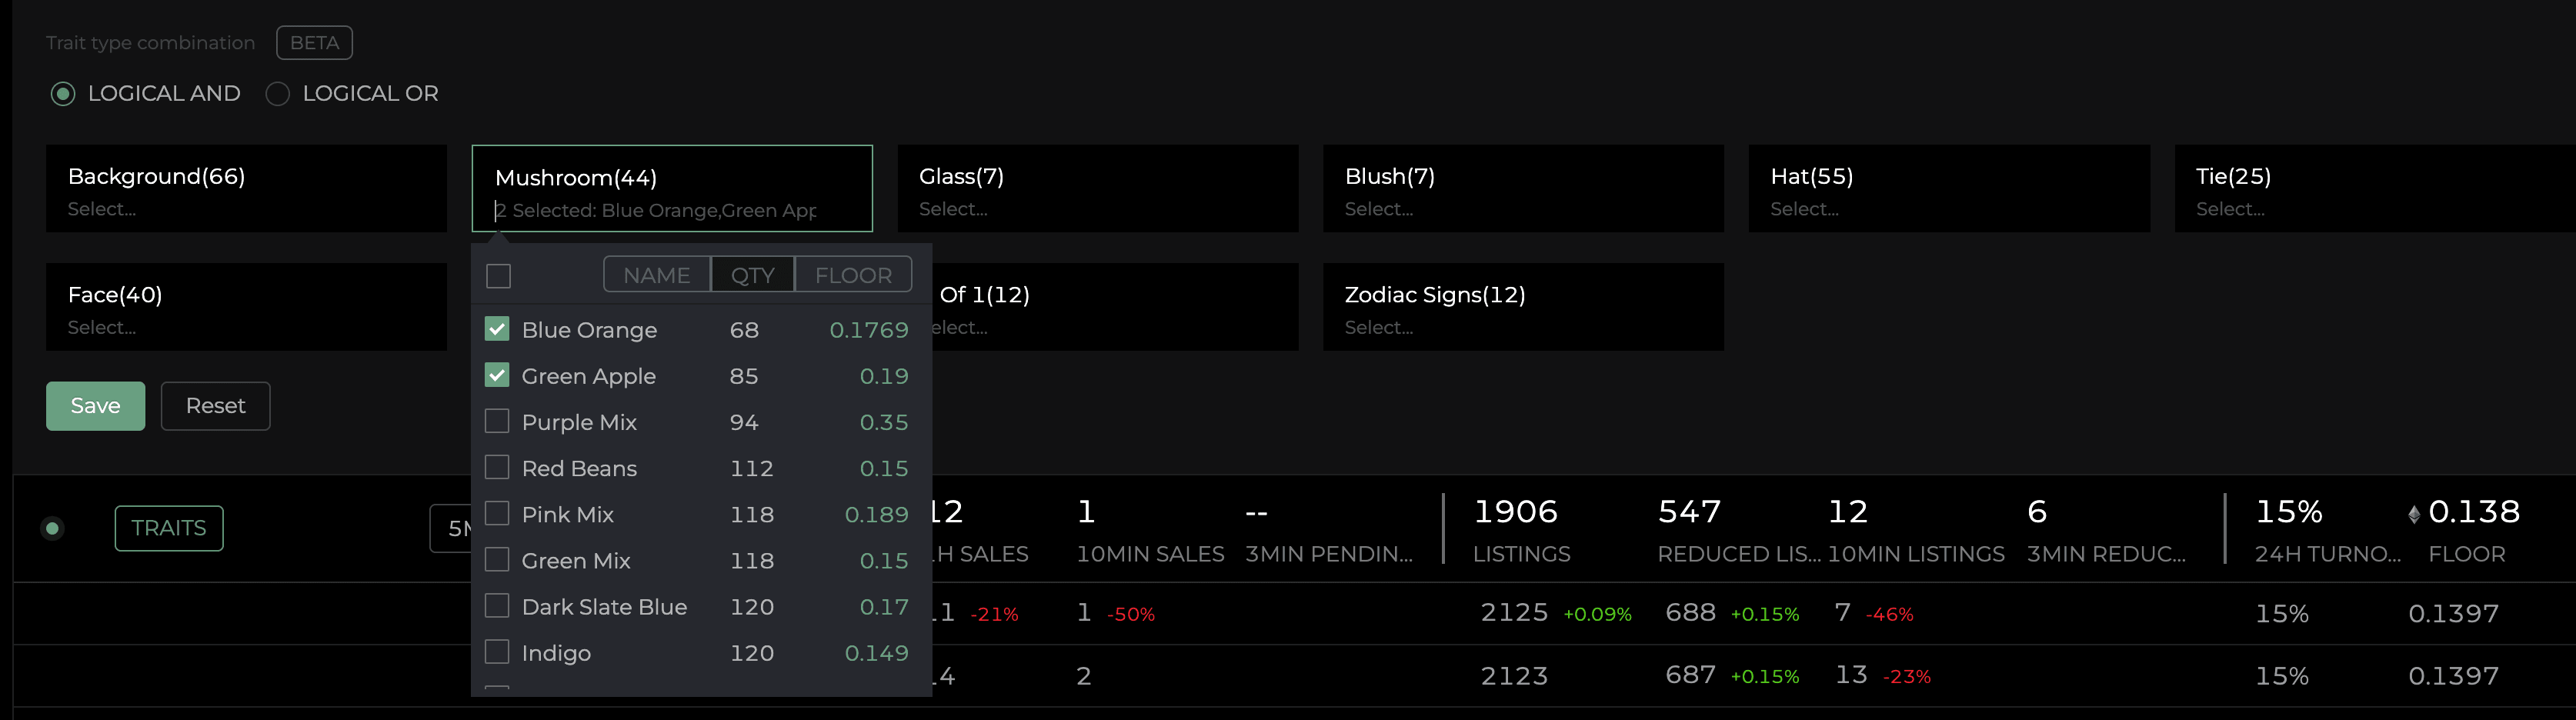Viewport: 2576px width, 720px height.
Task: Expand the Zodiac Signs(12) dropdown
Action: pyautogui.click(x=1522, y=307)
